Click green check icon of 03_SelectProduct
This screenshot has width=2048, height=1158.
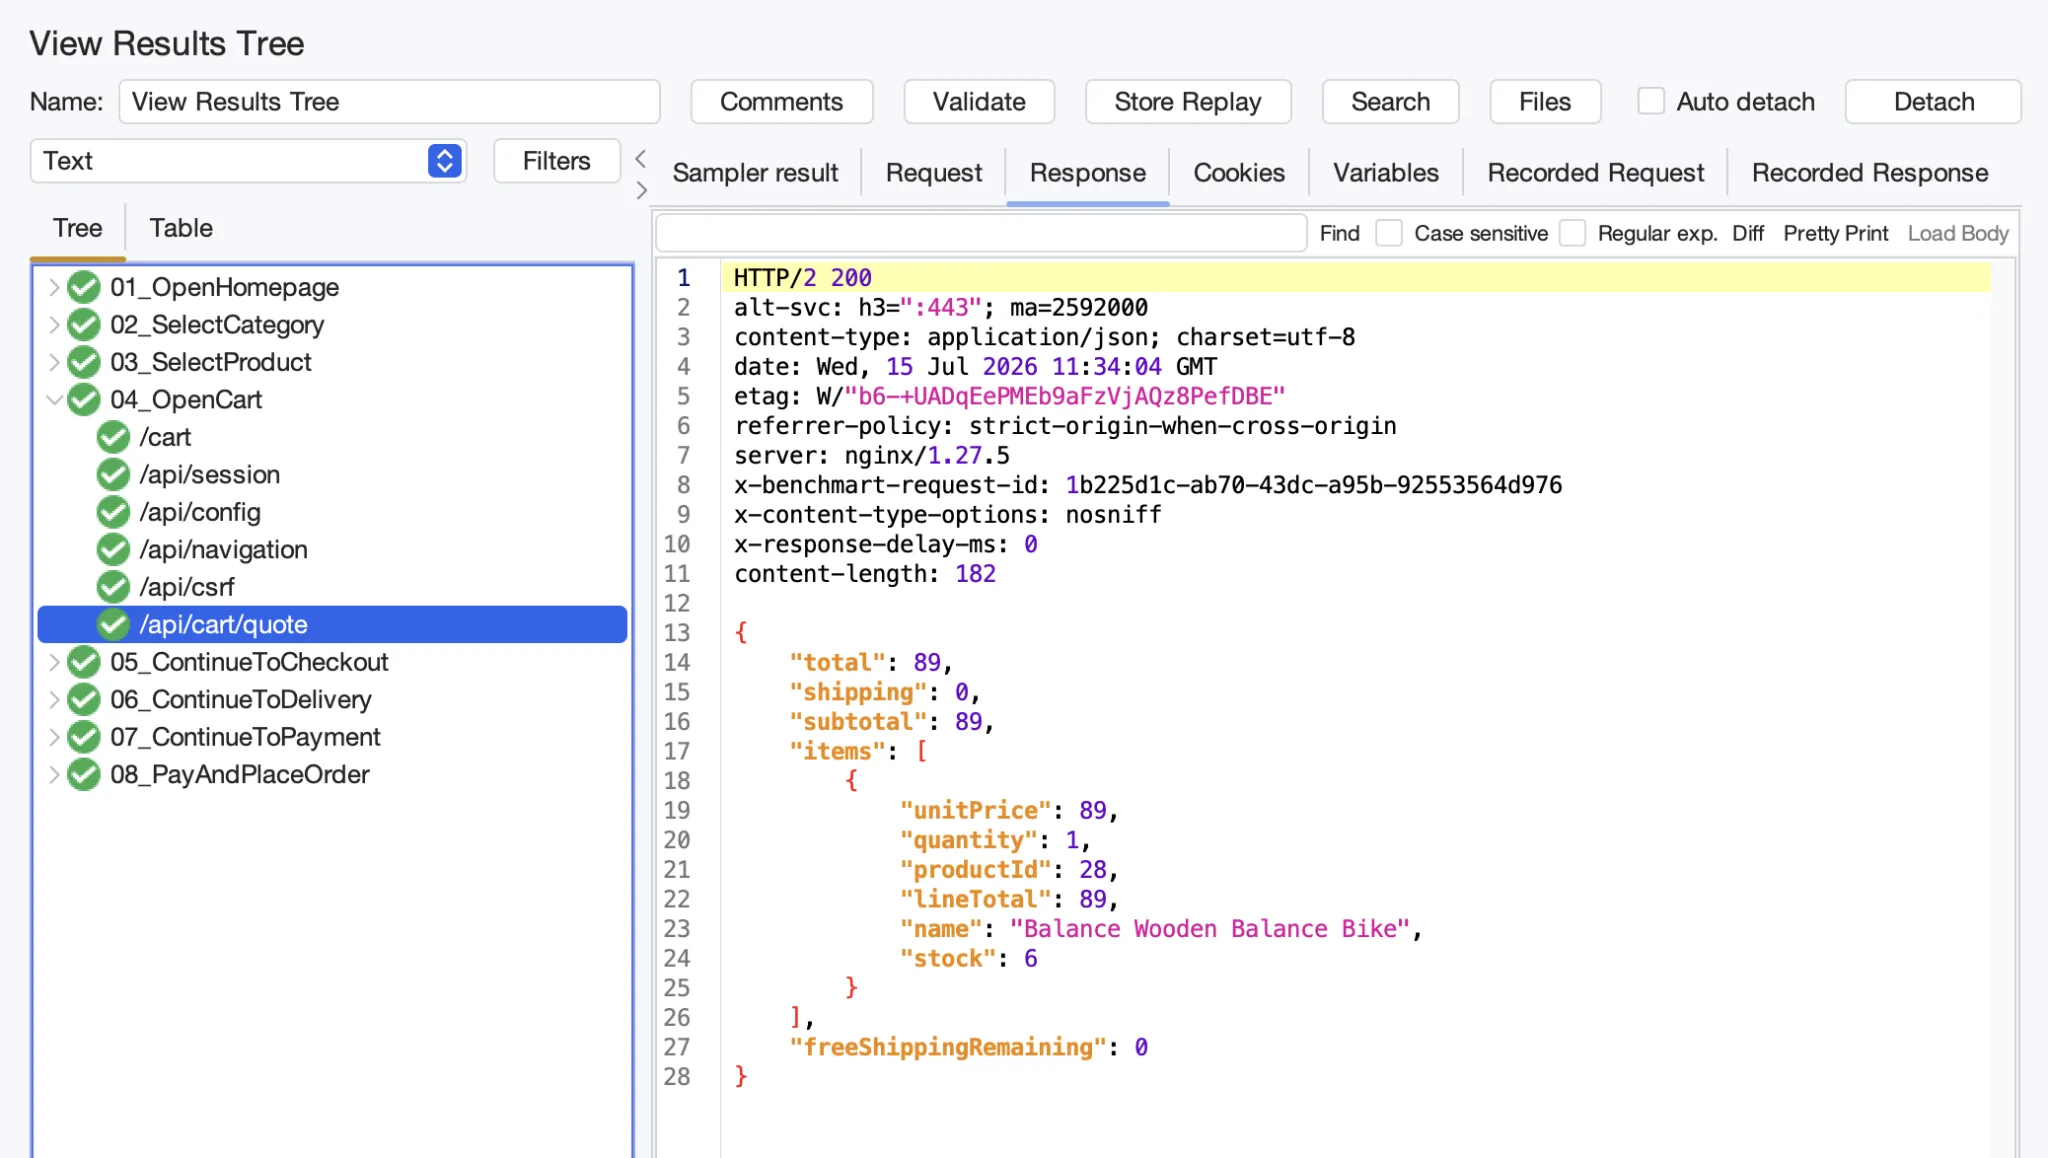click(x=84, y=362)
